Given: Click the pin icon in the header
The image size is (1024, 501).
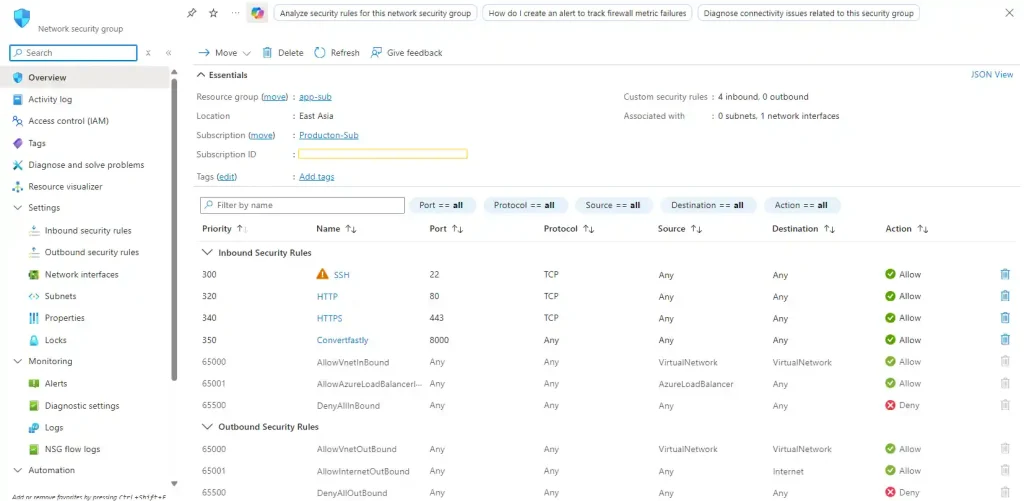Looking at the screenshot, I should (x=192, y=13).
